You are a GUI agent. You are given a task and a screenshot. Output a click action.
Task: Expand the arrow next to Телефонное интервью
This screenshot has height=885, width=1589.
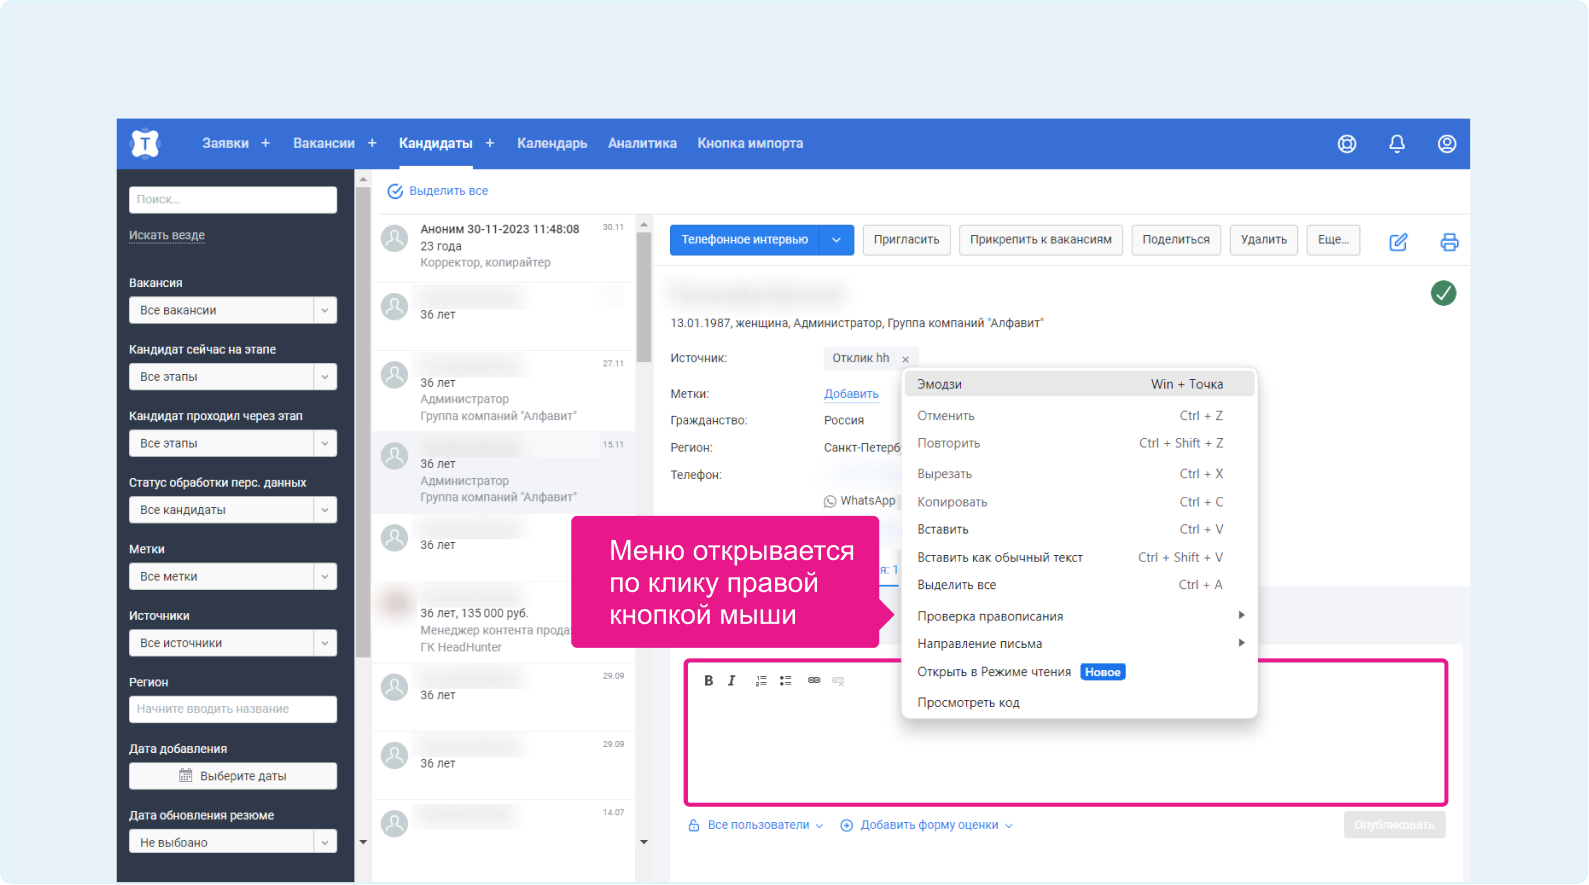point(837,240)
